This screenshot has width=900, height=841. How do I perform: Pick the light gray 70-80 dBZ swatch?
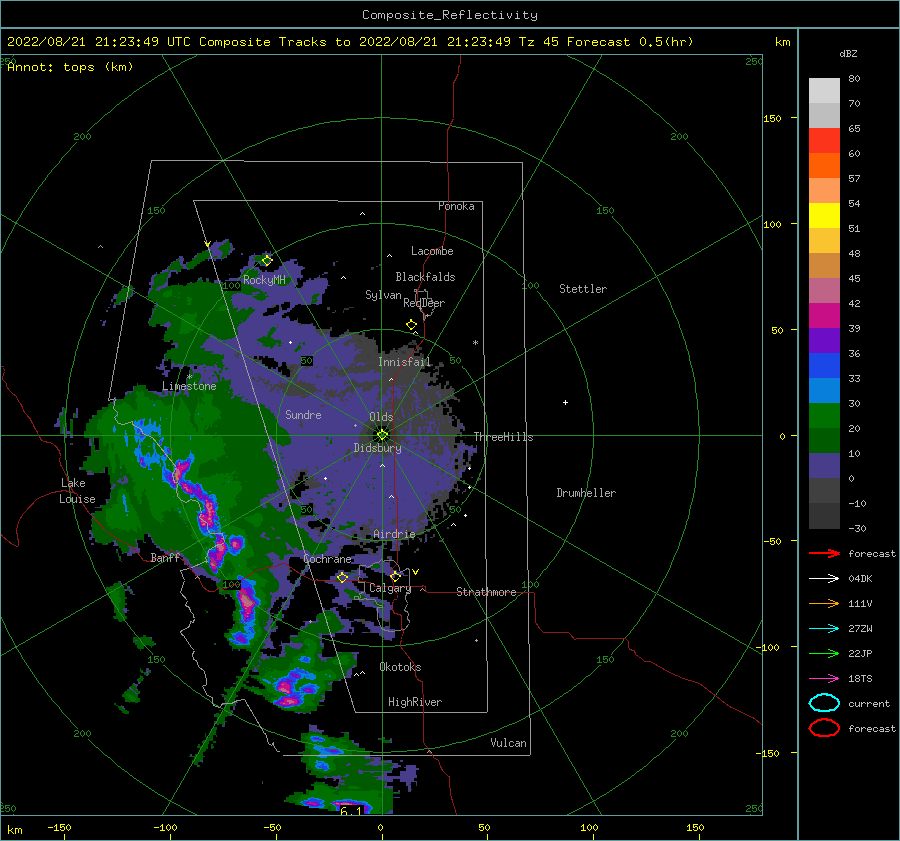824,91
